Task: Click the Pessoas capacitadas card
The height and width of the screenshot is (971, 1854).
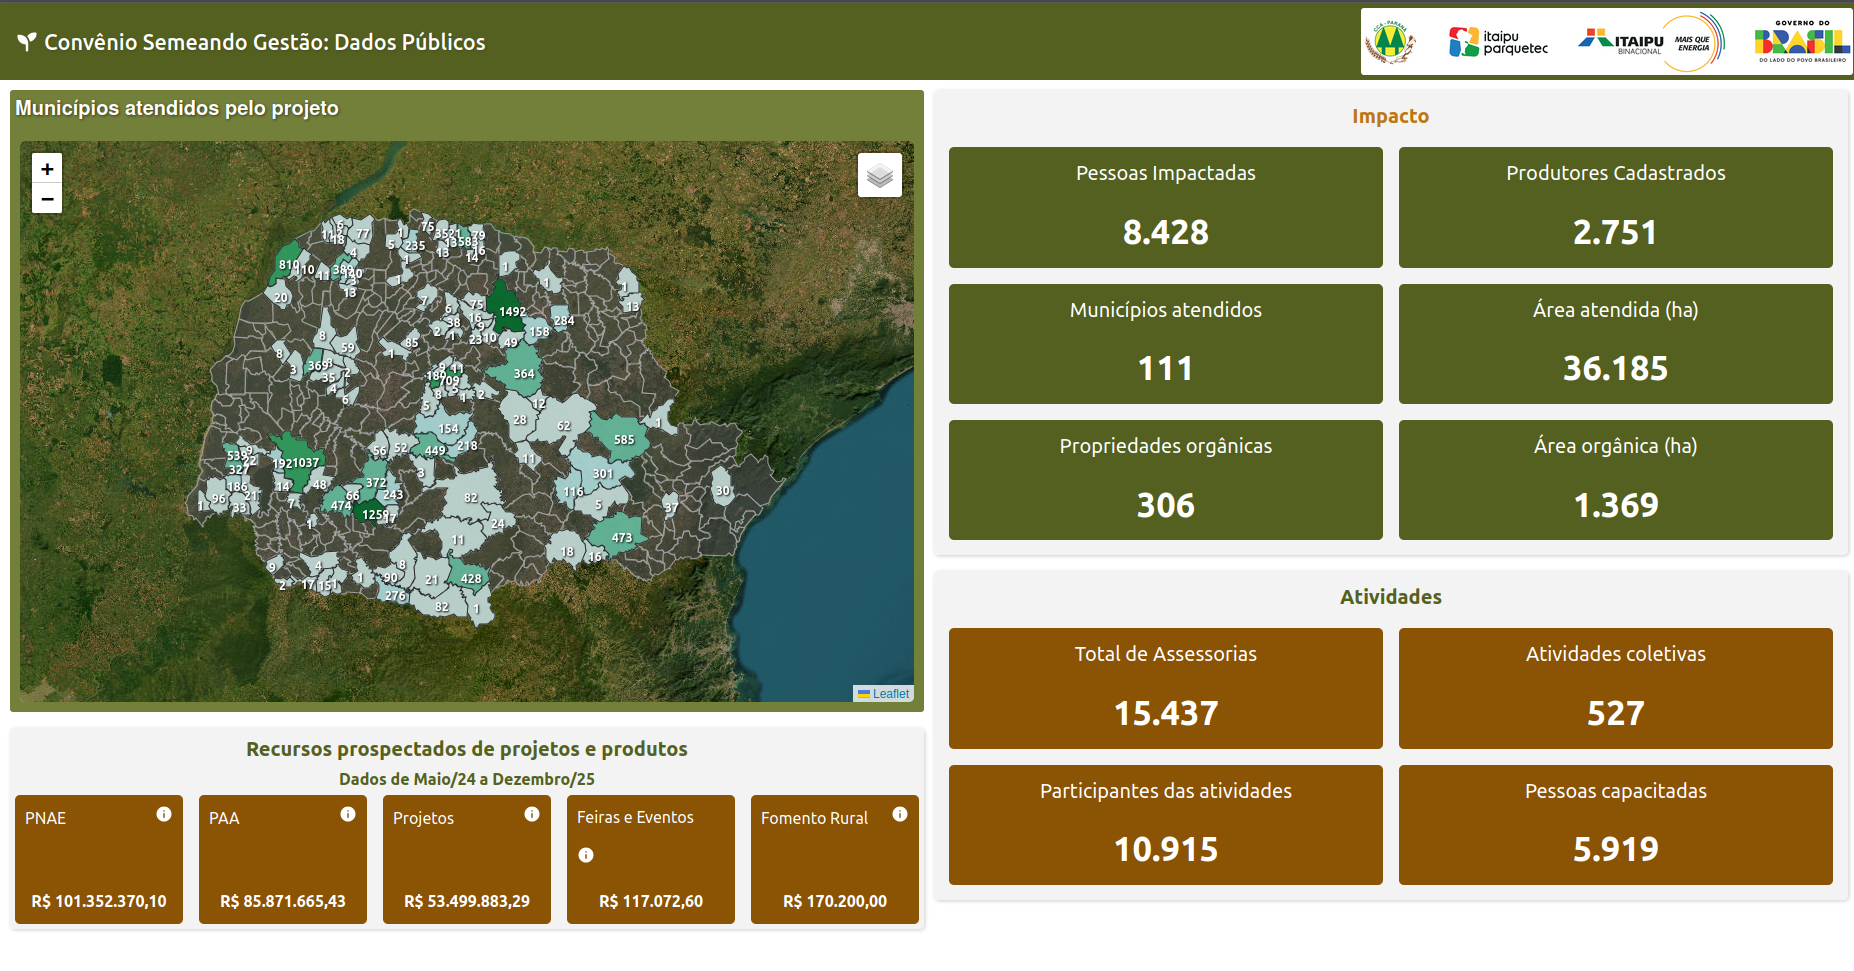Action: 1615,825
